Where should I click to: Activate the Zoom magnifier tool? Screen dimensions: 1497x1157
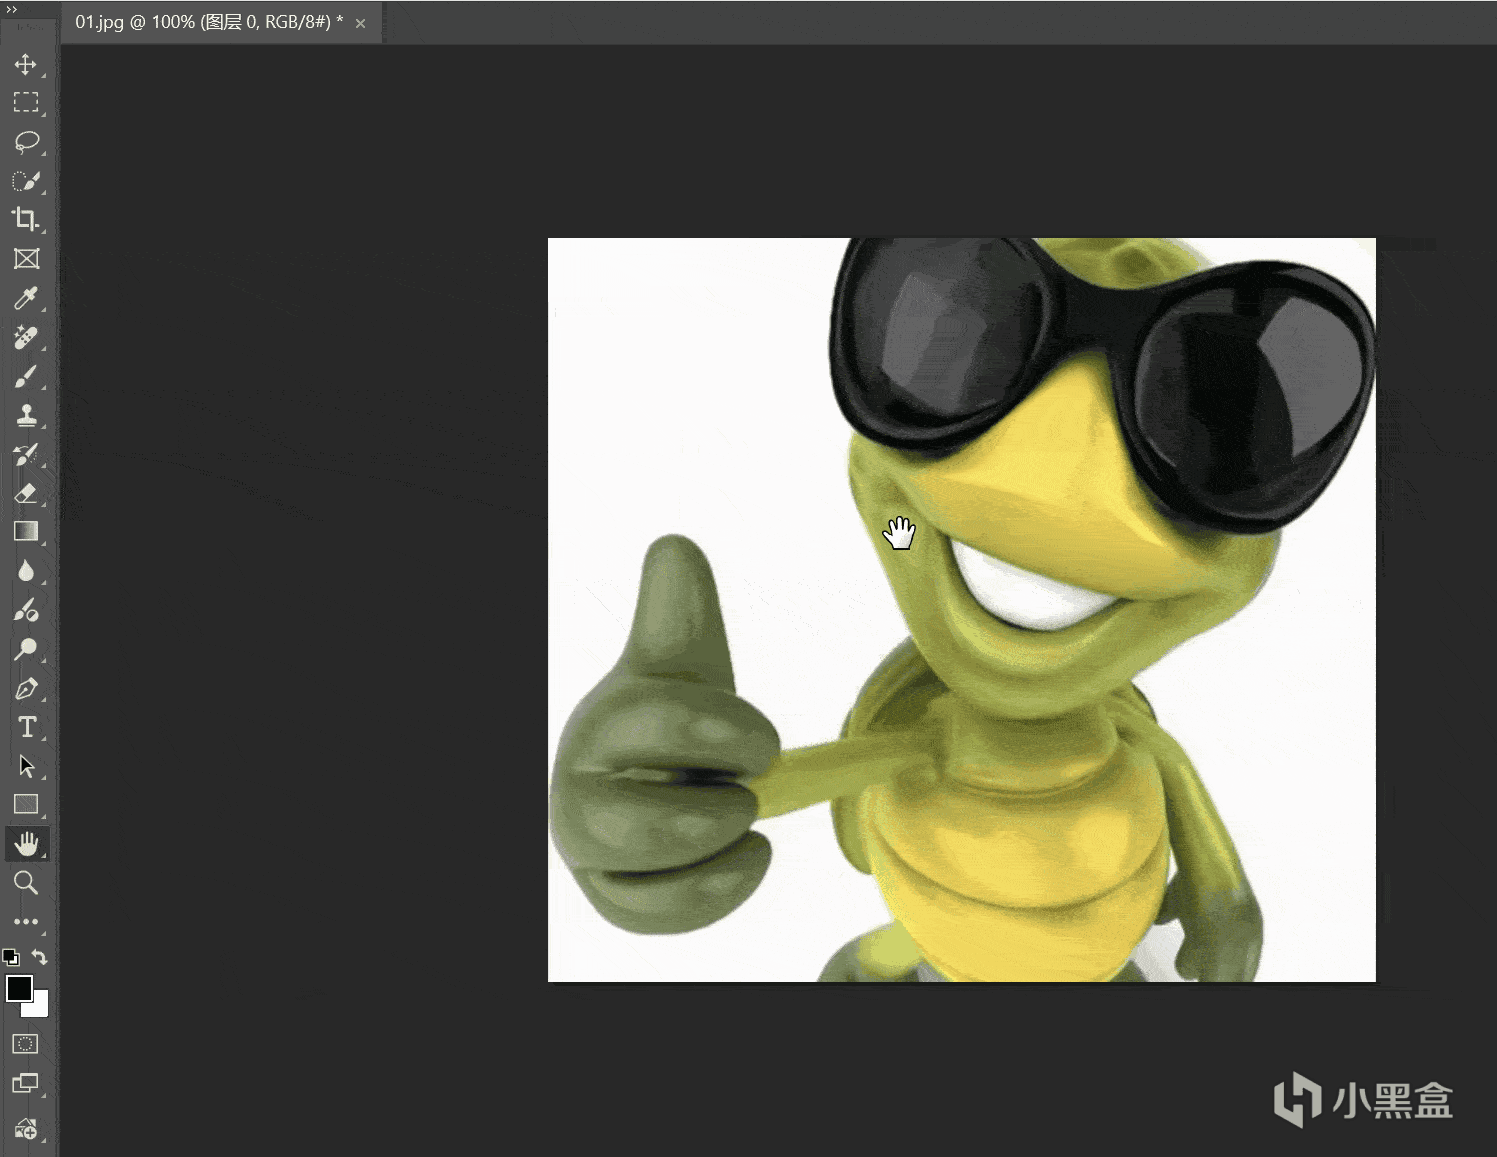pos(26,882)
